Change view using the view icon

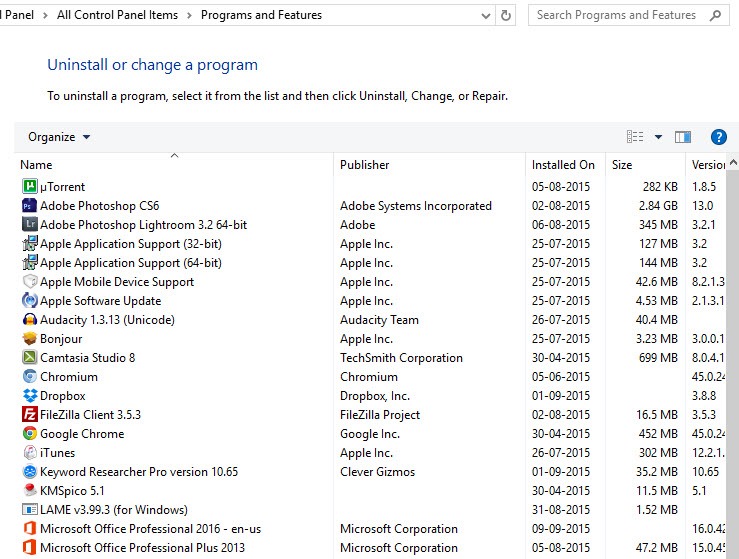[x=635, y=137]
